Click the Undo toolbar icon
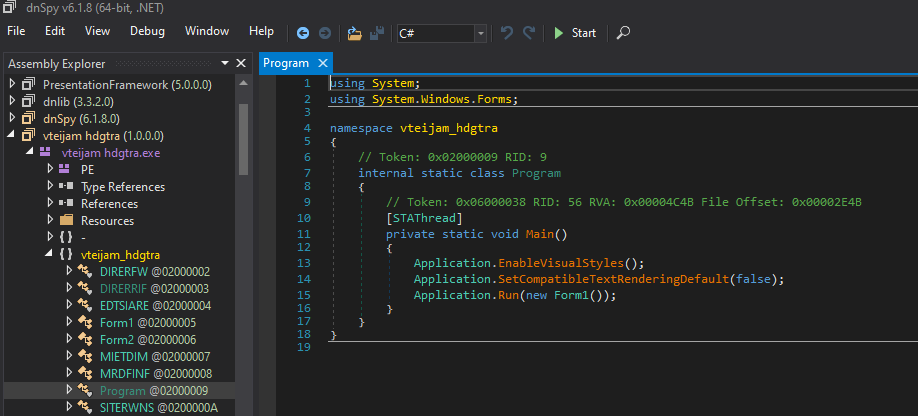 tap(507, 33)
